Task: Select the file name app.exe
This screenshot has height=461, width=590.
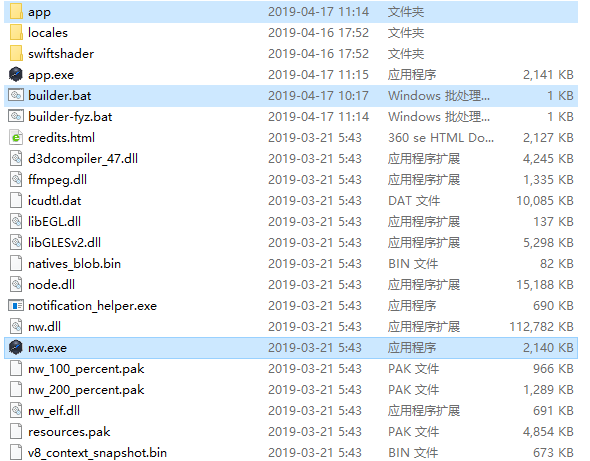Action: click(51, 75)
